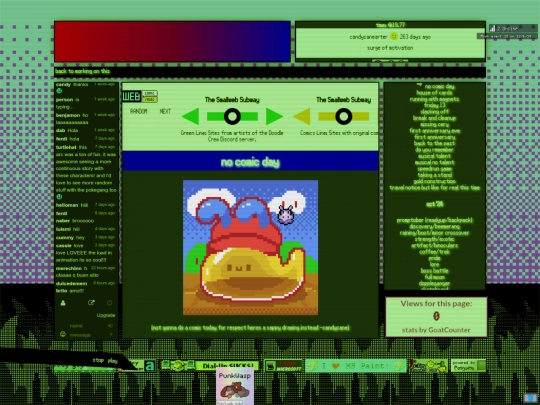Play the music player
The image size is (540, 405).
113,361
